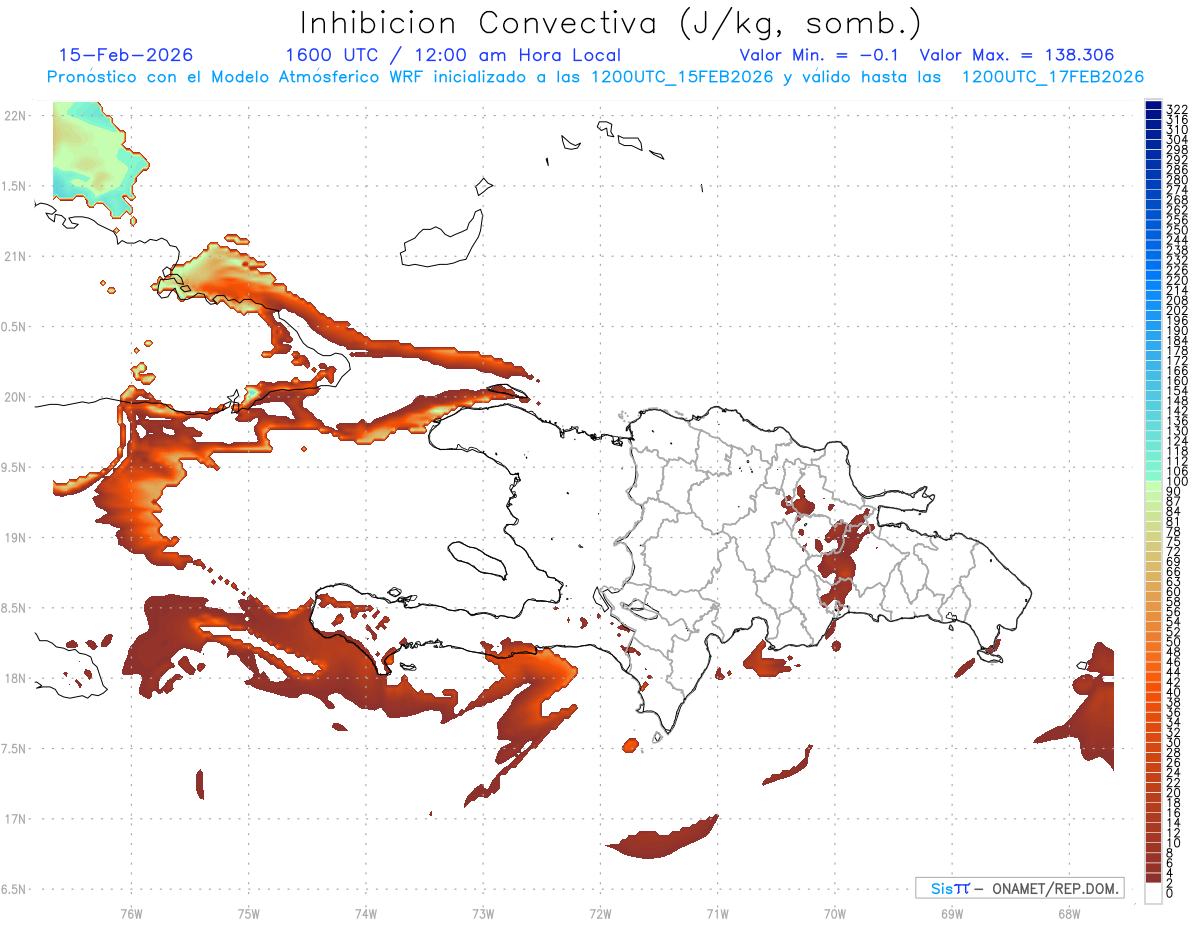Click the light green 100 colorbar swatch
1200x927 pixels.
click(x=1153, y=486)
